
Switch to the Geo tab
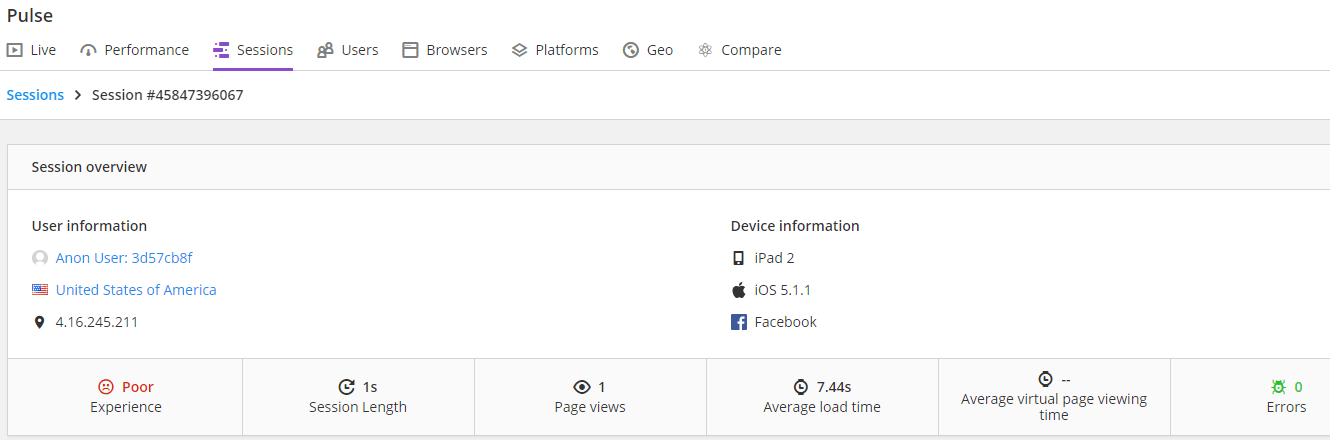[x=648, y=50]
